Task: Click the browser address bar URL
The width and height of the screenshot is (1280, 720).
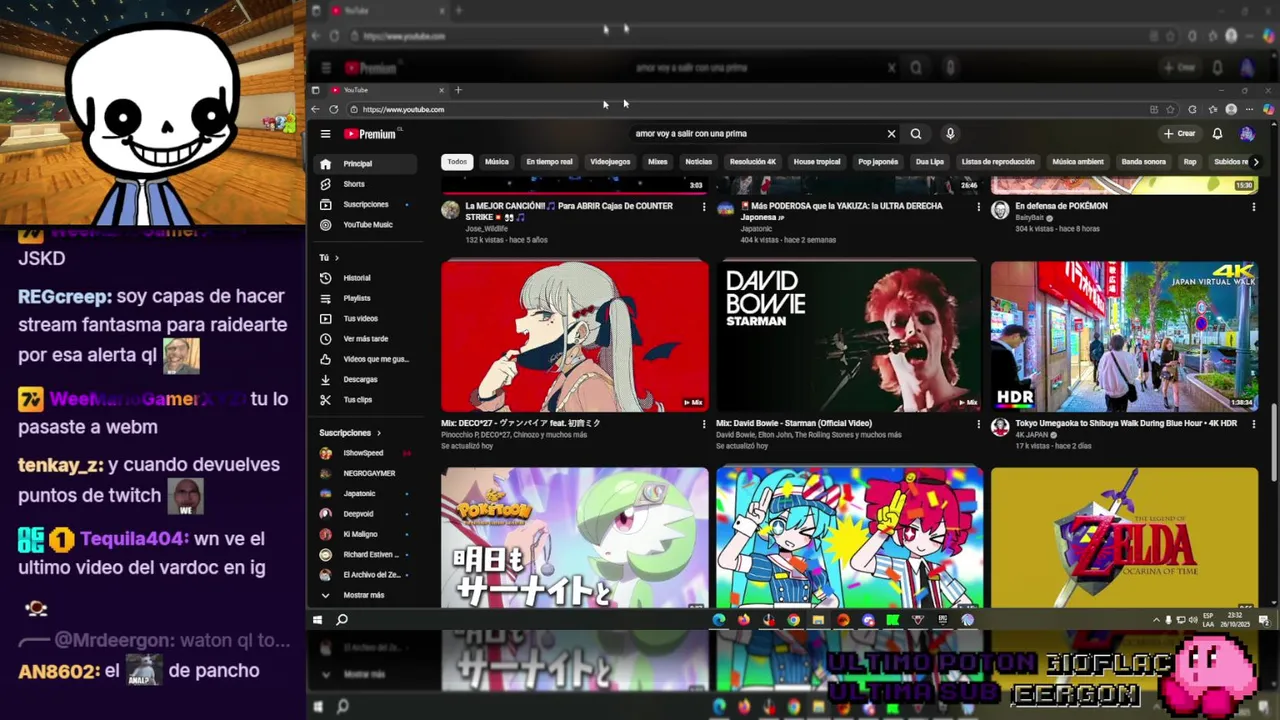Action: point(404,109)
